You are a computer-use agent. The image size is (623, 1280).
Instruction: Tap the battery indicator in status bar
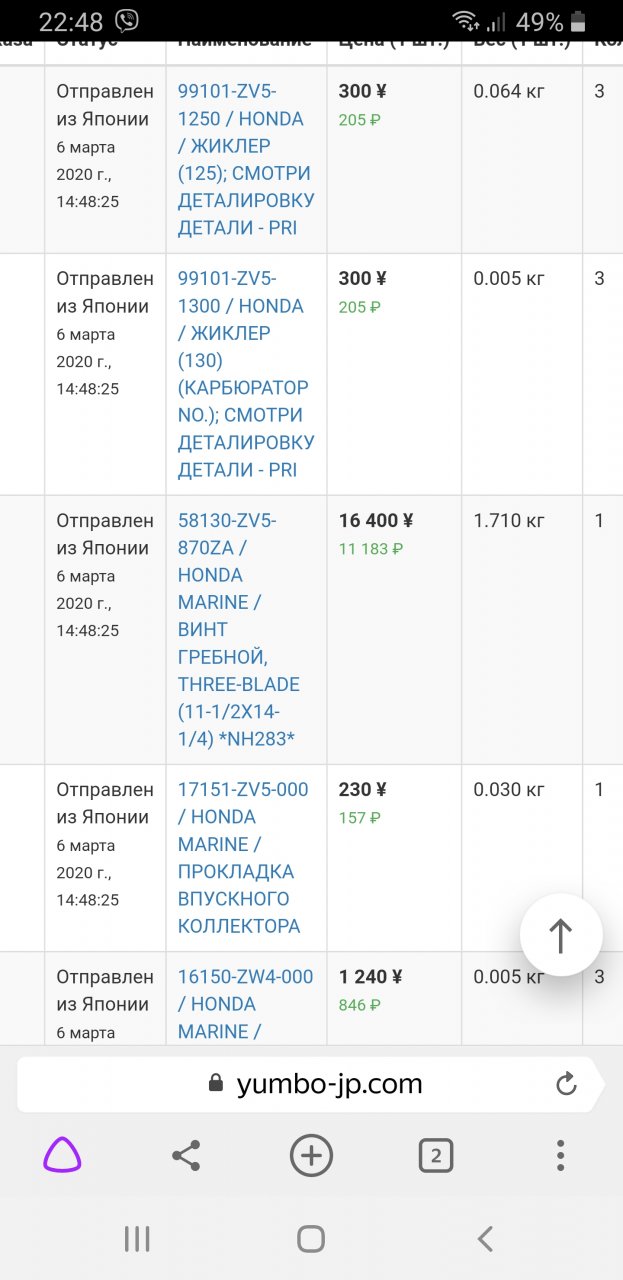tap(577, 21)
